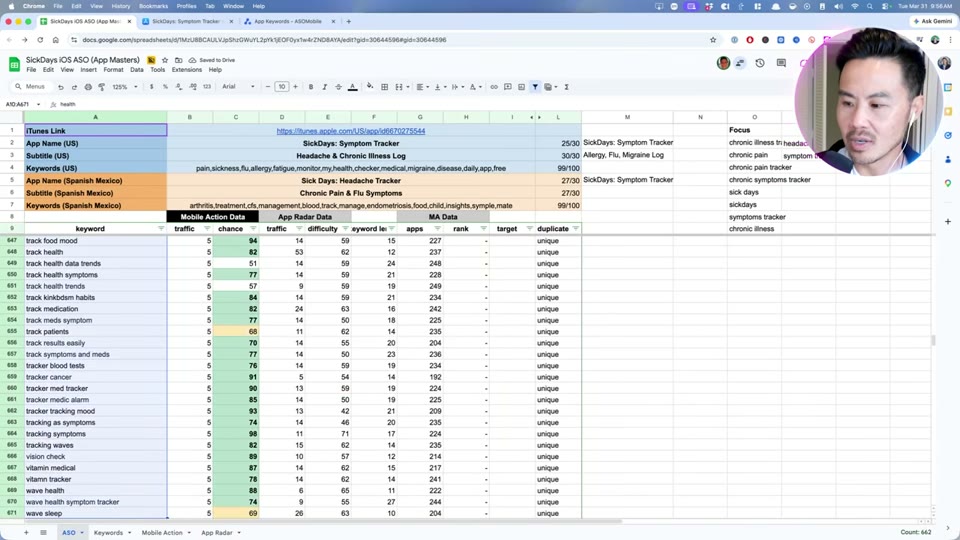Open horizontal align dropdown
Viewport: 960px width, 540px height.
pos(421,87)
